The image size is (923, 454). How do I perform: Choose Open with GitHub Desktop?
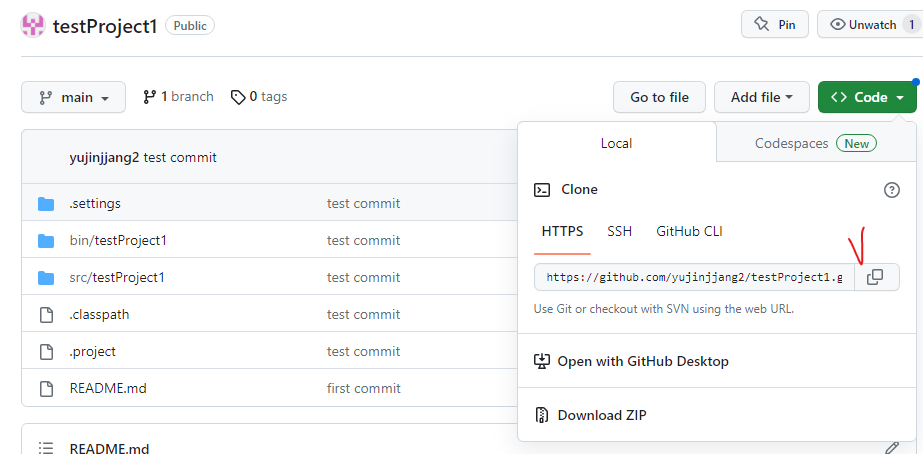coord(642,361)
